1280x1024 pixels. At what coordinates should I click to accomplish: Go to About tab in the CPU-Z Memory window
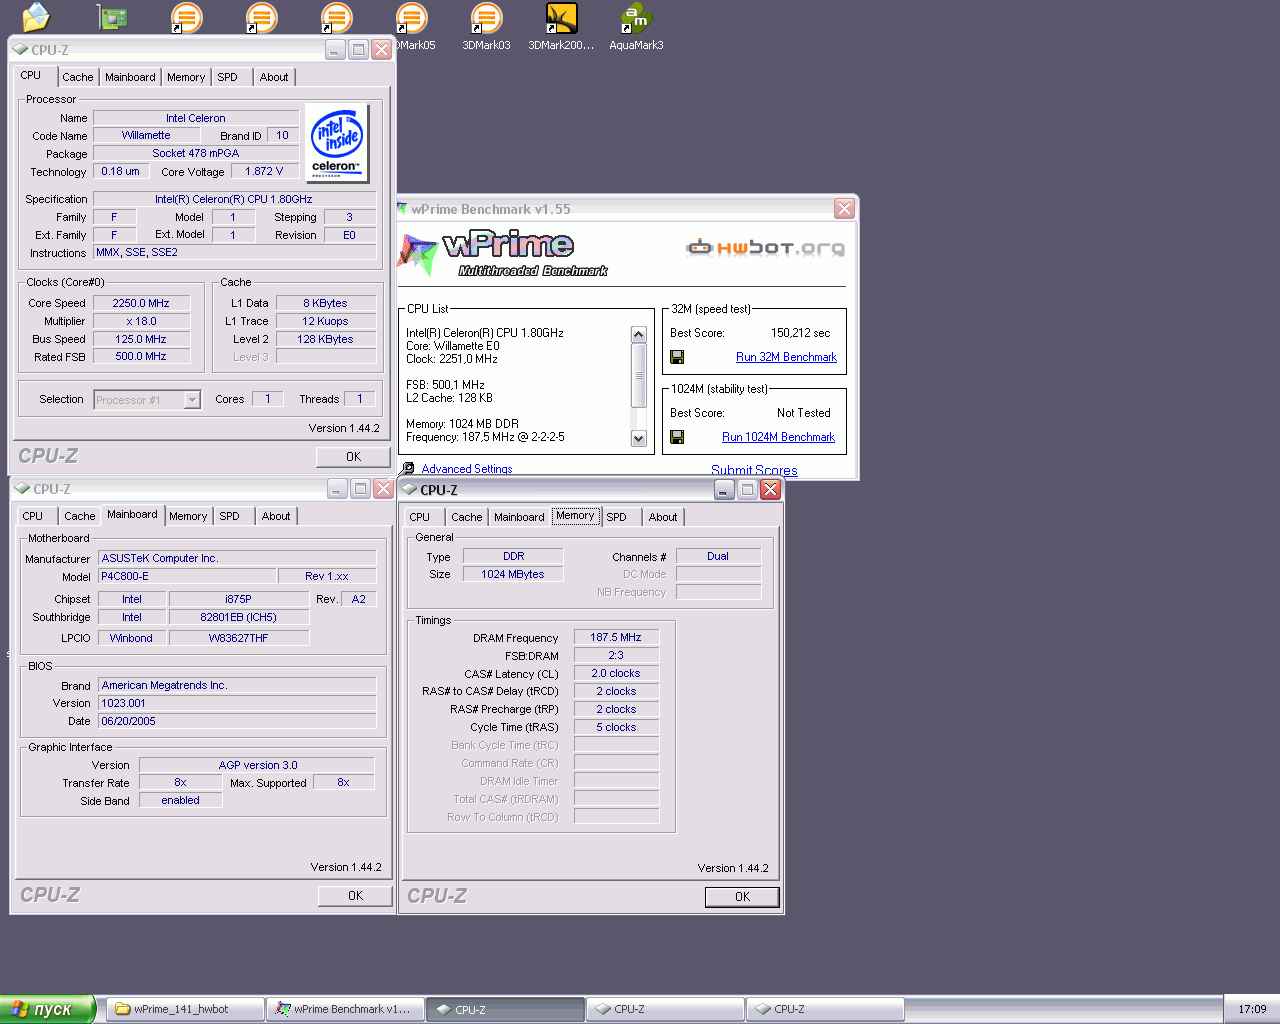click(663, 517)
